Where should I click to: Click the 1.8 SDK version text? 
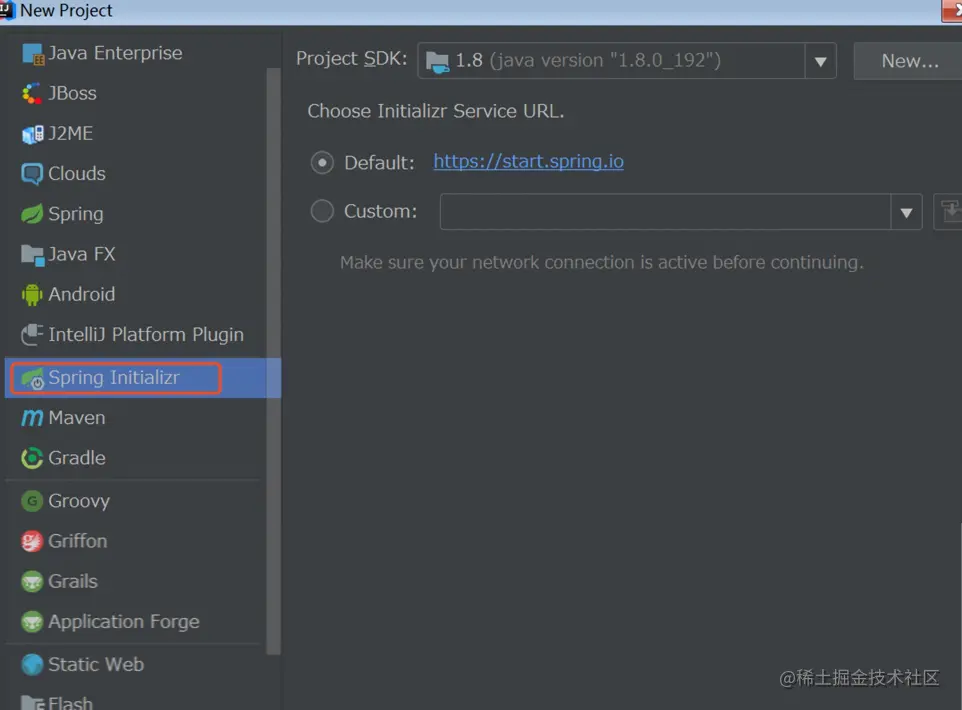[469, 61]
